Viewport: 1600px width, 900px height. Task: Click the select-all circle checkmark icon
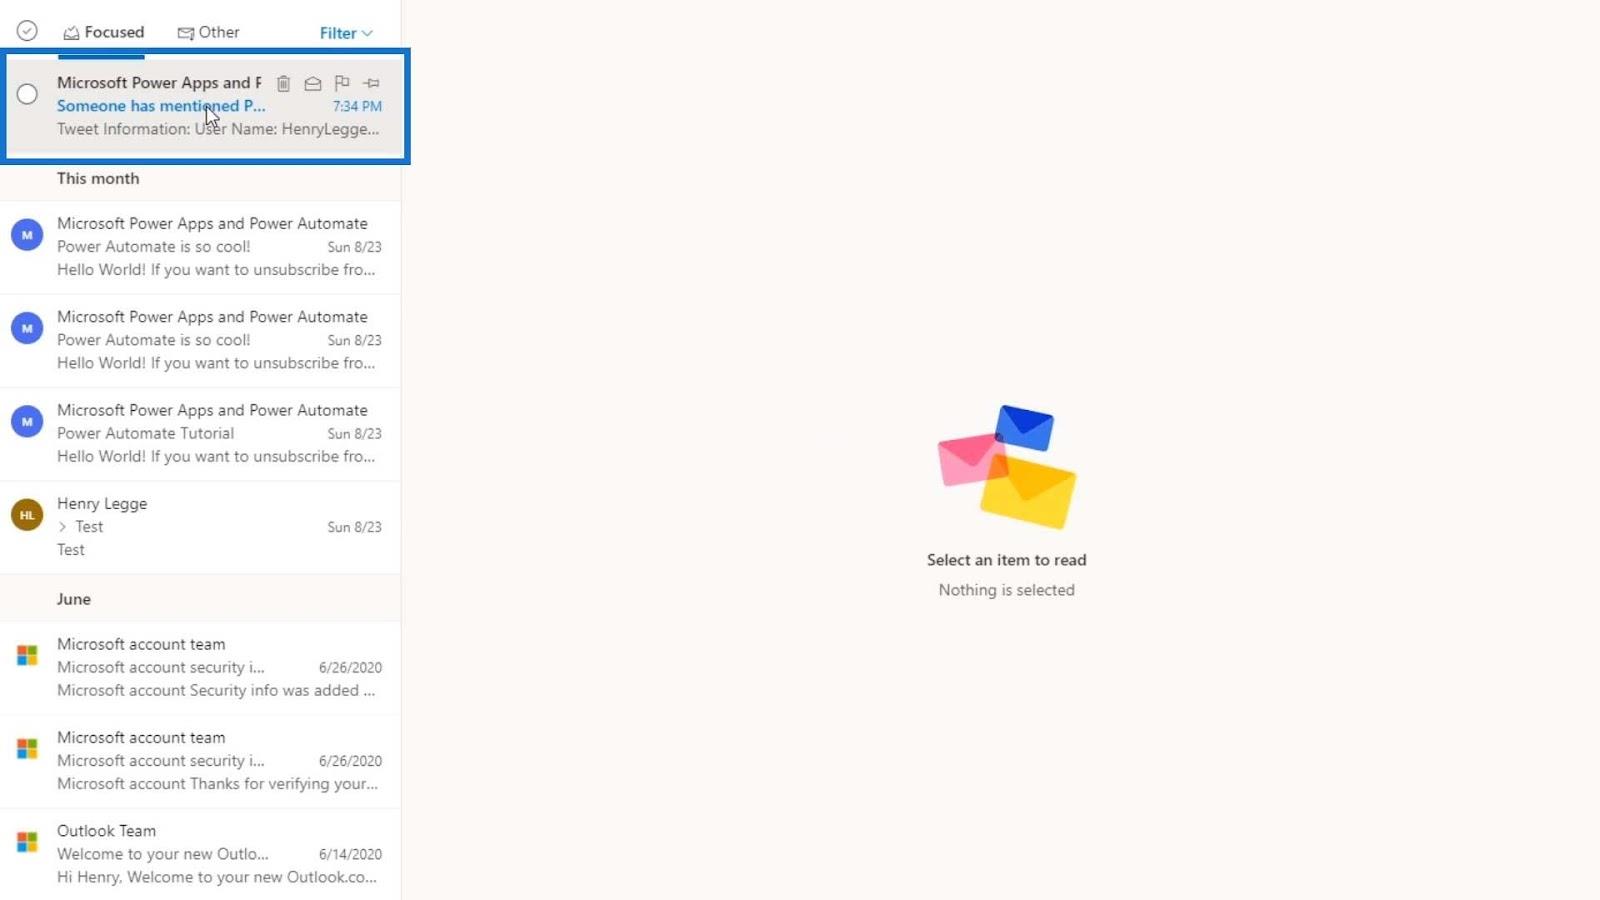coord(27,31)
